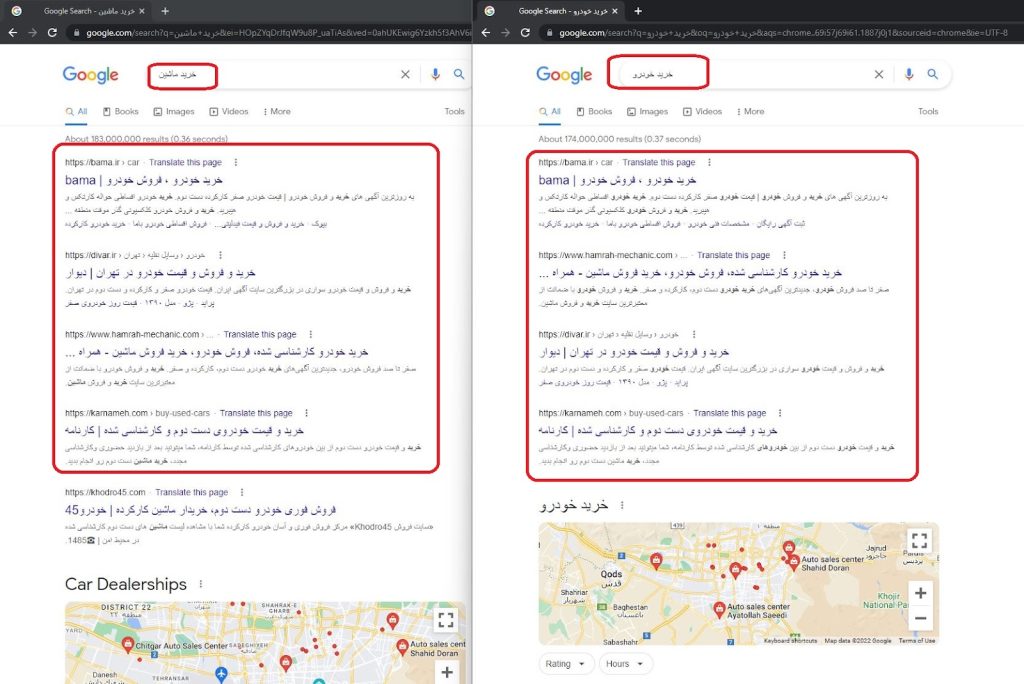Reload the page in the left browser window

click(x=52, y=33)
